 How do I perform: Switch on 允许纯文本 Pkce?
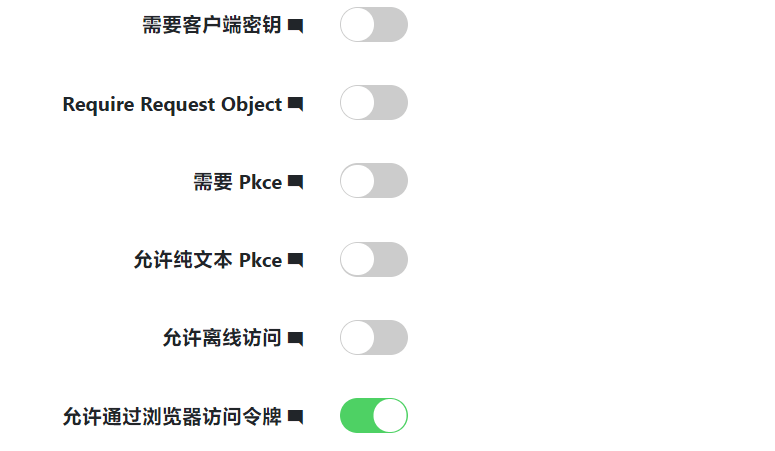pyautogui.click(x=373, y=259)
